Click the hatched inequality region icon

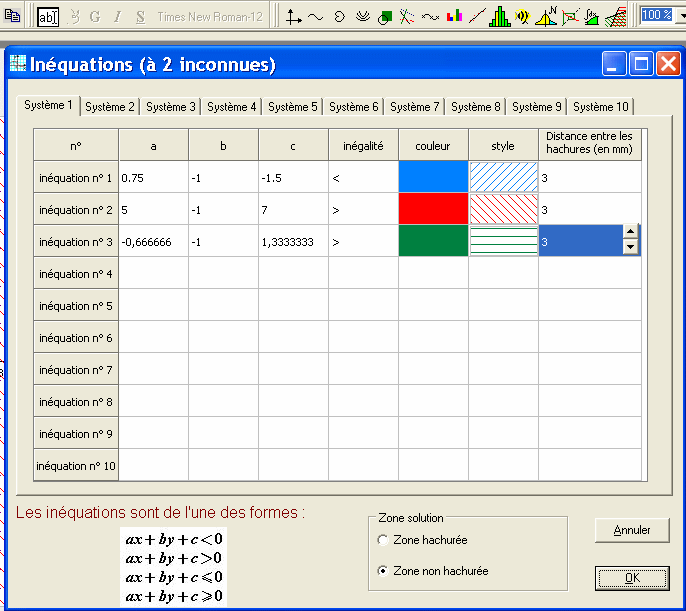(x=617, y=16)
